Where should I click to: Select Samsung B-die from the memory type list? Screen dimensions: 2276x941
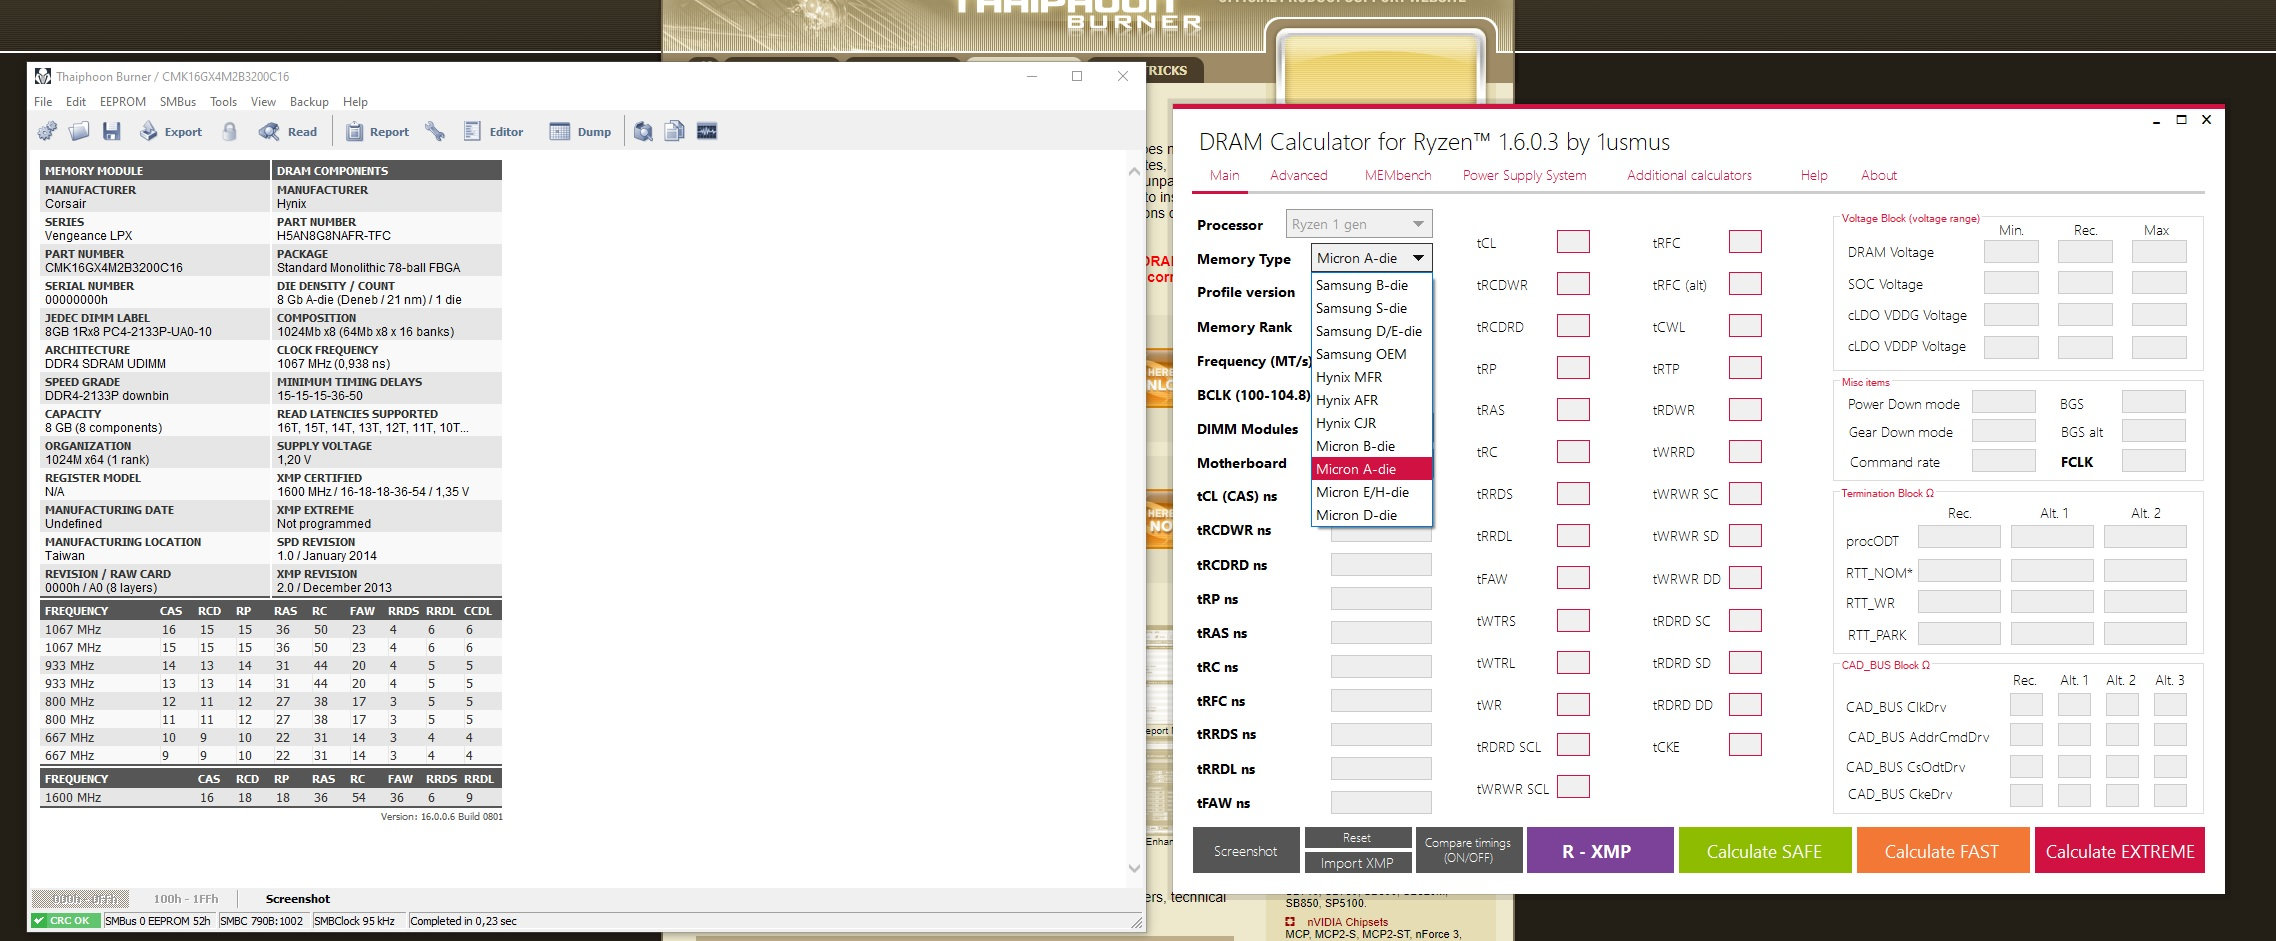coord(1371,285)
